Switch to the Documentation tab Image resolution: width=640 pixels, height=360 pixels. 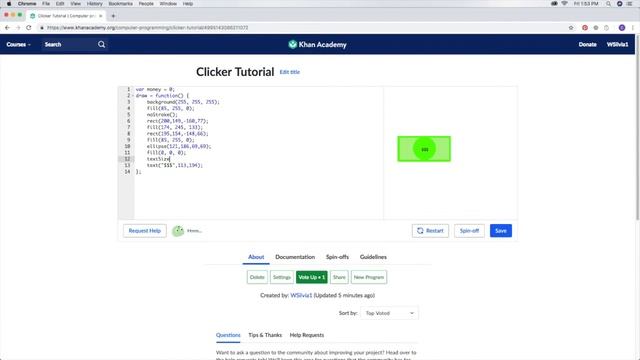pos(295,257)
